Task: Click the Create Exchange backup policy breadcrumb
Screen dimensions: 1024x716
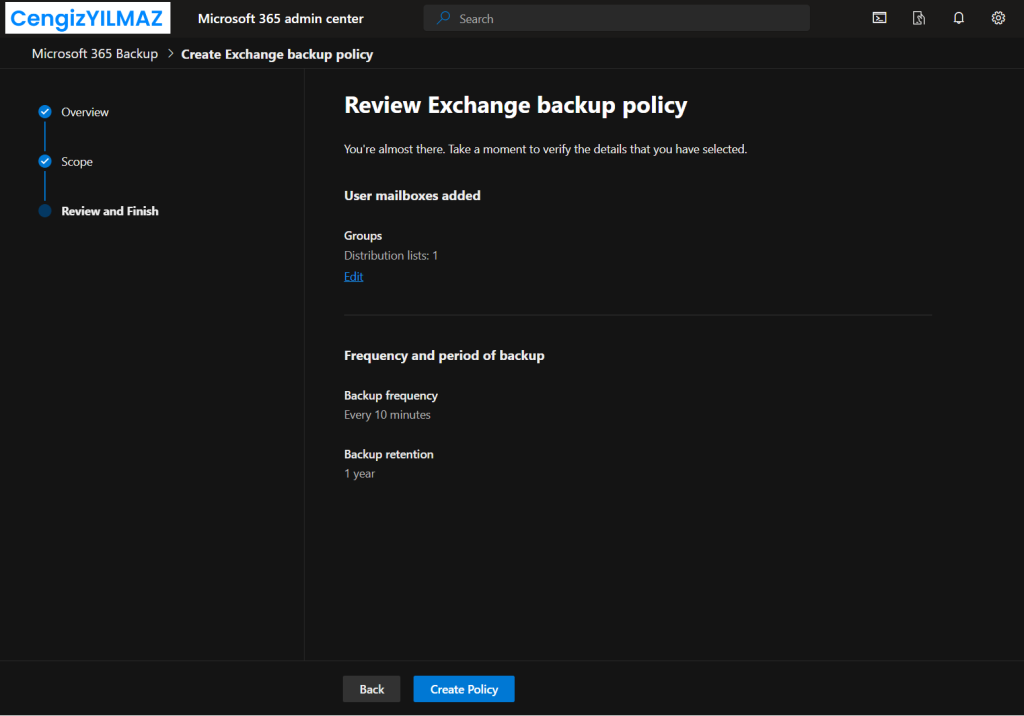Action: coord(277,54)
